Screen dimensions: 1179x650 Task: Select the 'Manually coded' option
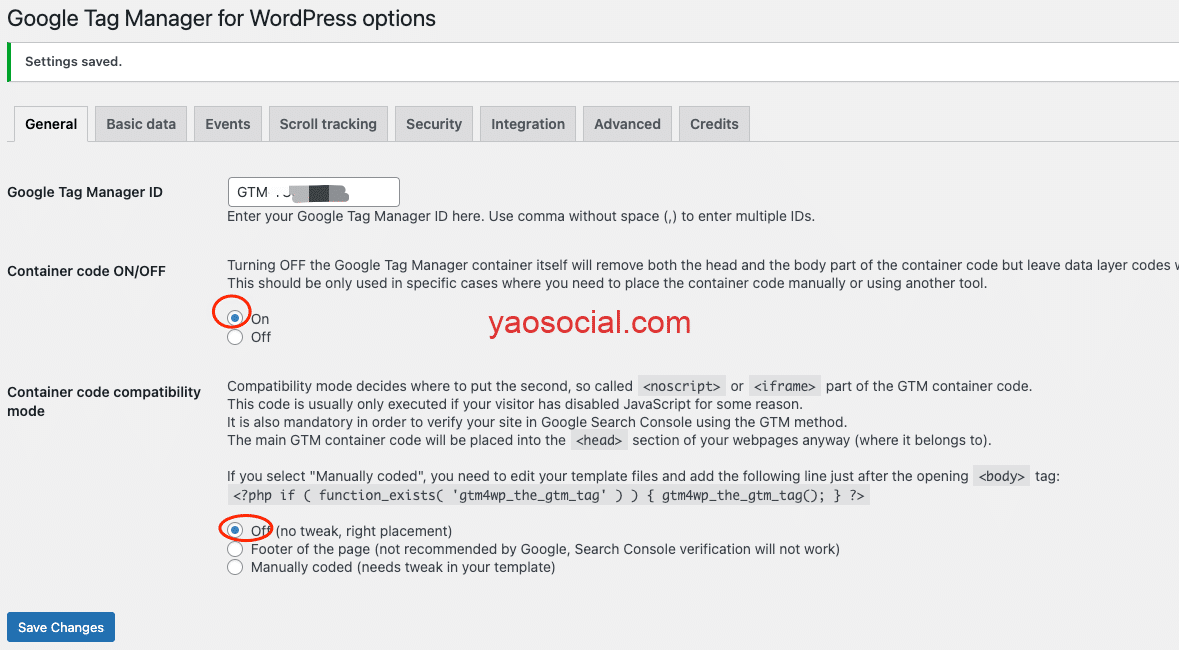(x=235, y=567)
